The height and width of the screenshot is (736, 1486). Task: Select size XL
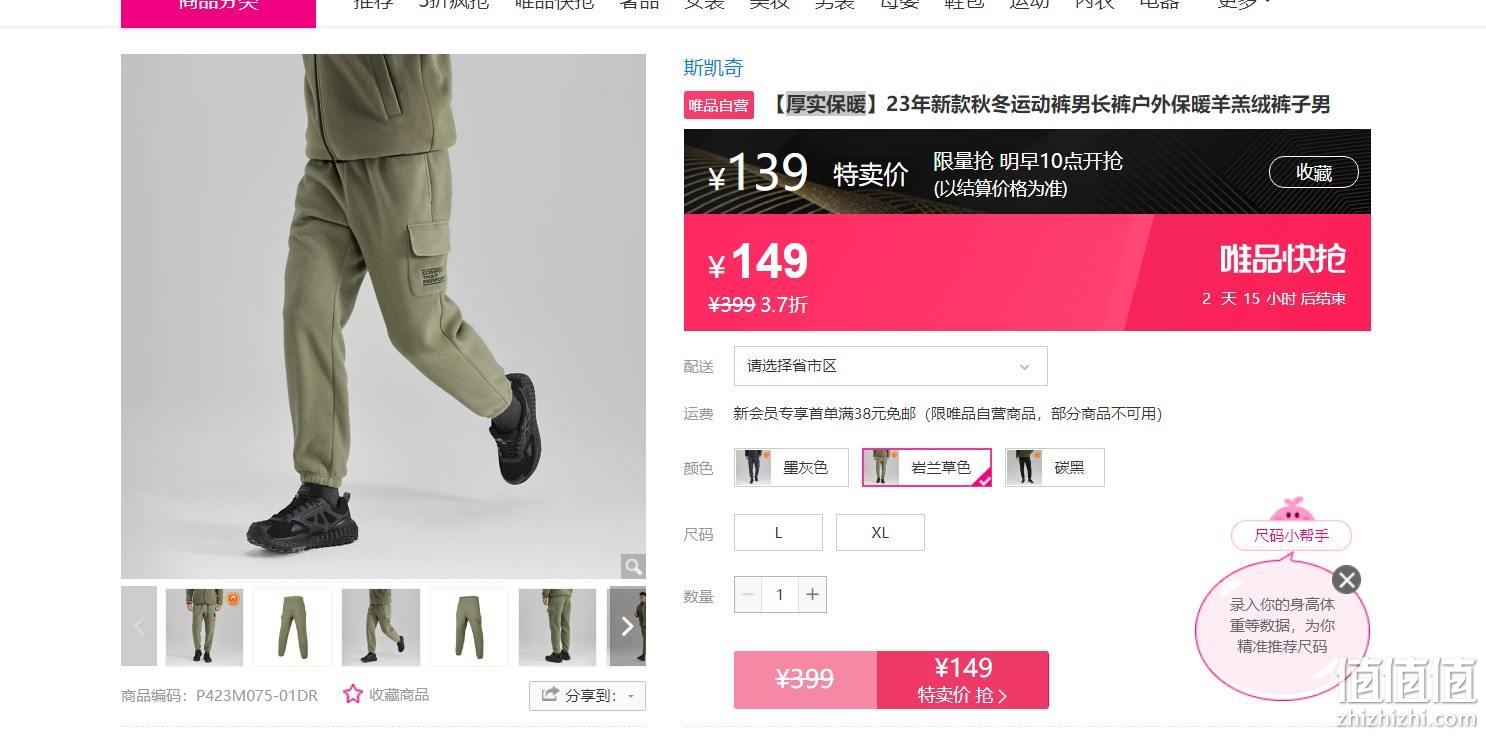(x=880, y=532)
